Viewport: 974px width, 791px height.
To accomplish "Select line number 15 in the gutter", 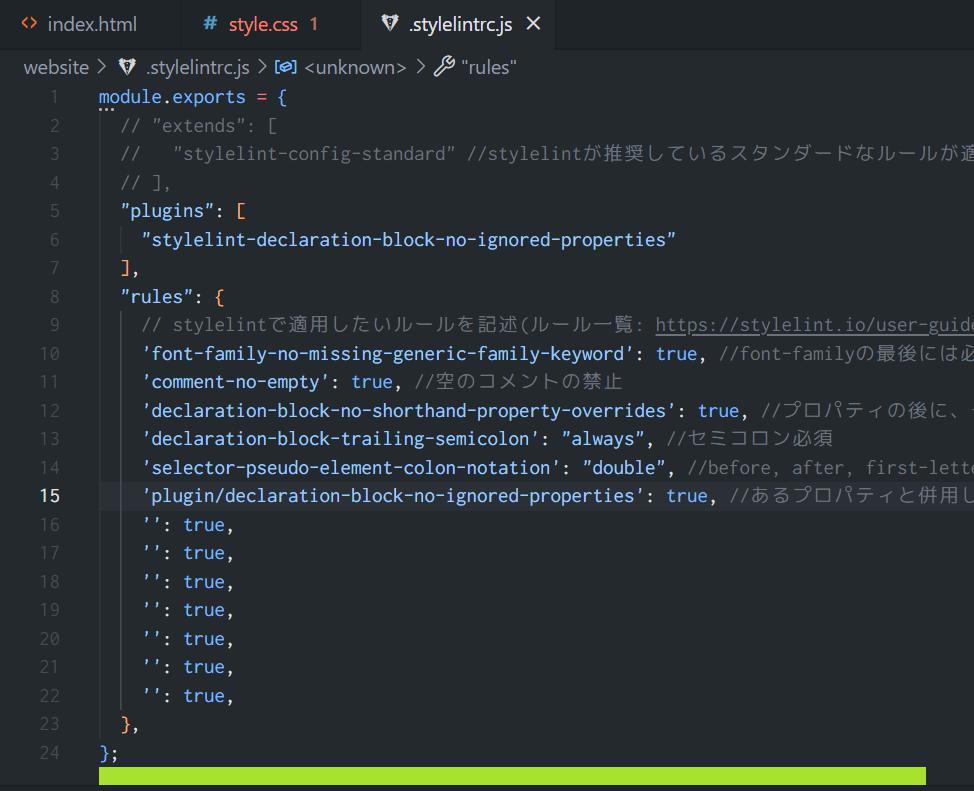I will tap(51, 495).
